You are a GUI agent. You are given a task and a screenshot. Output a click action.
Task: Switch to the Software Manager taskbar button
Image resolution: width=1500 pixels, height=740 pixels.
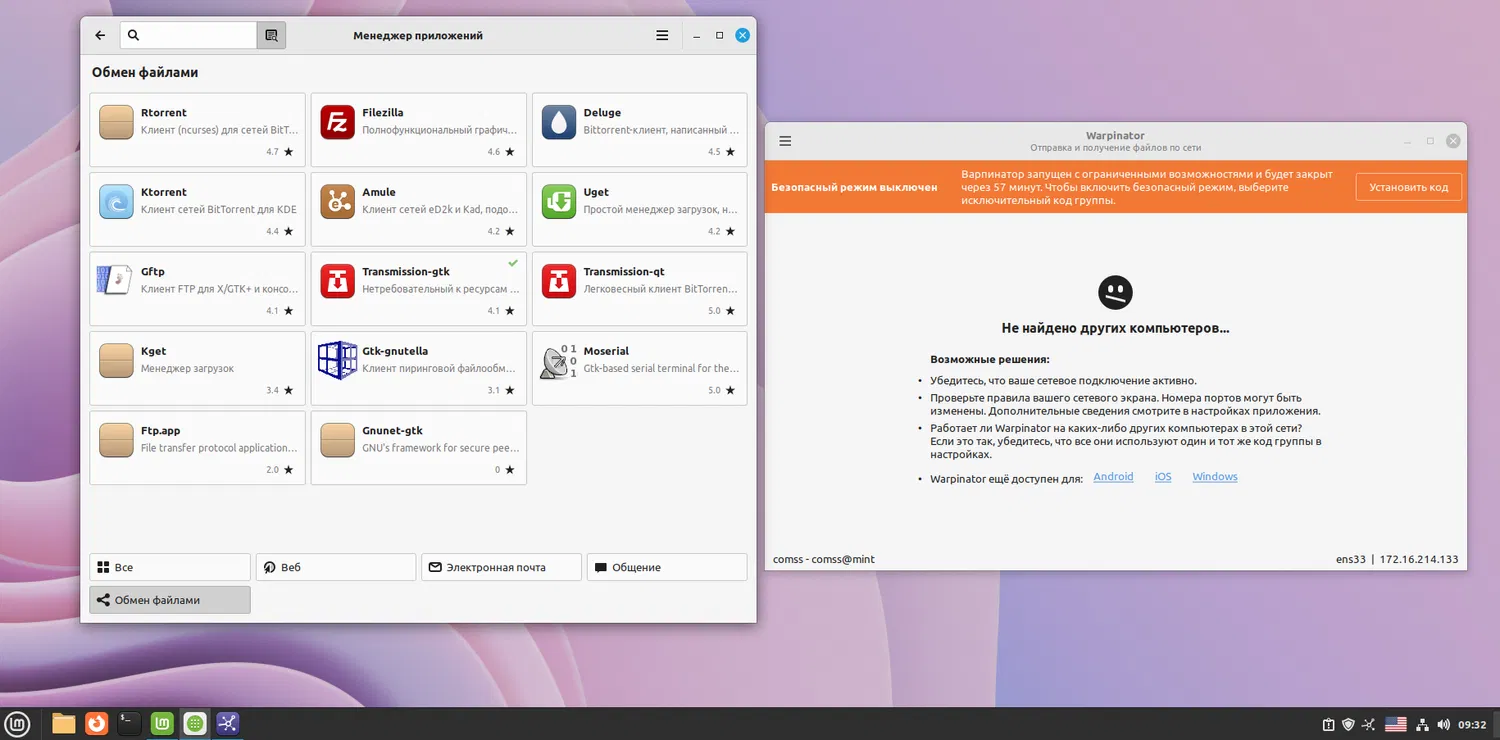(x=195, y=723)
